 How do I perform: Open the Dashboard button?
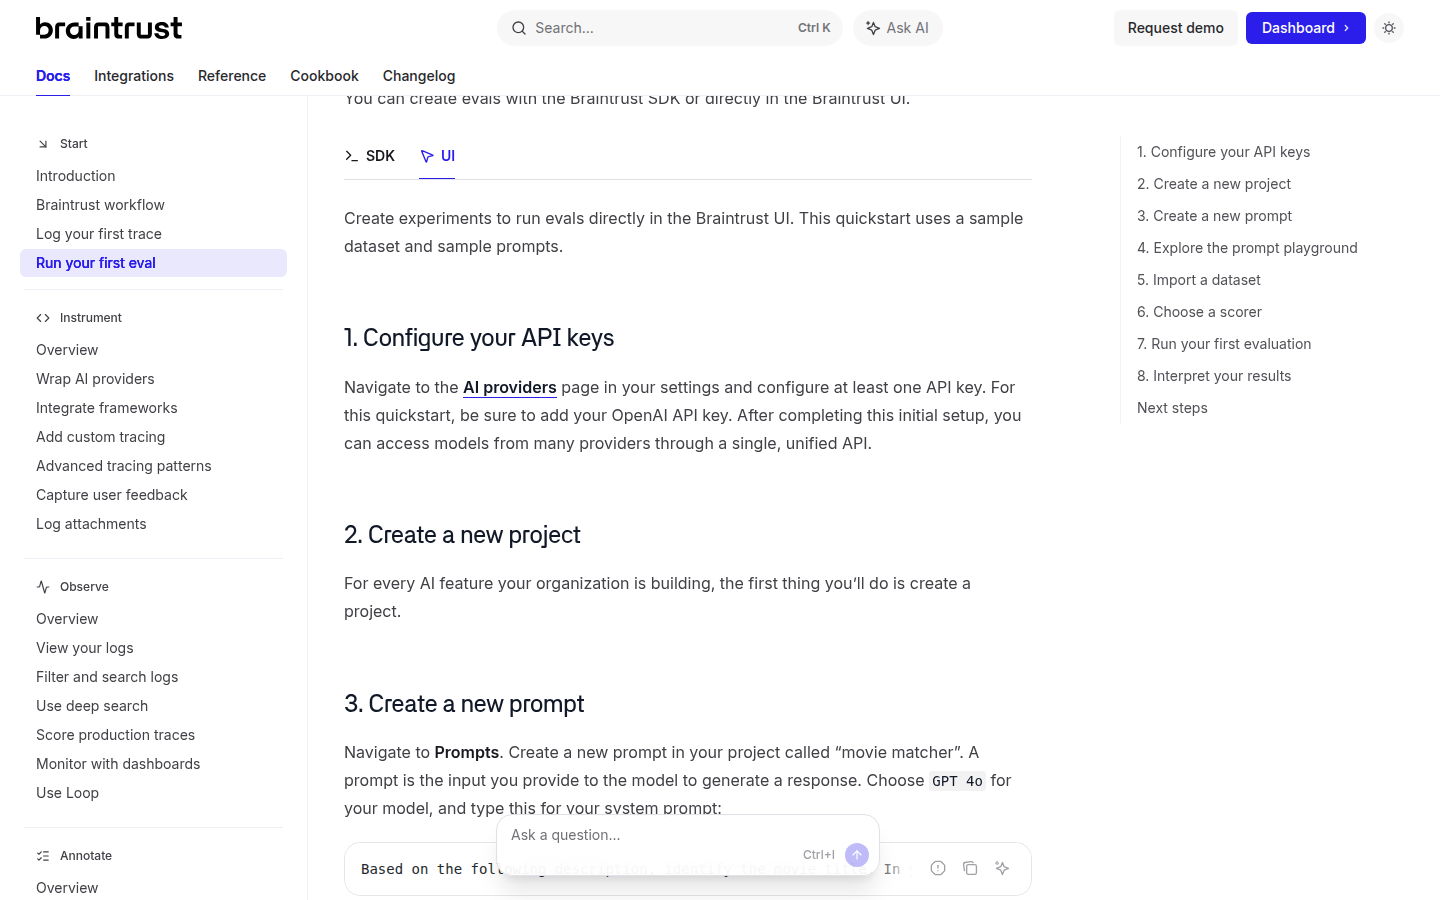coord(1305,28)
